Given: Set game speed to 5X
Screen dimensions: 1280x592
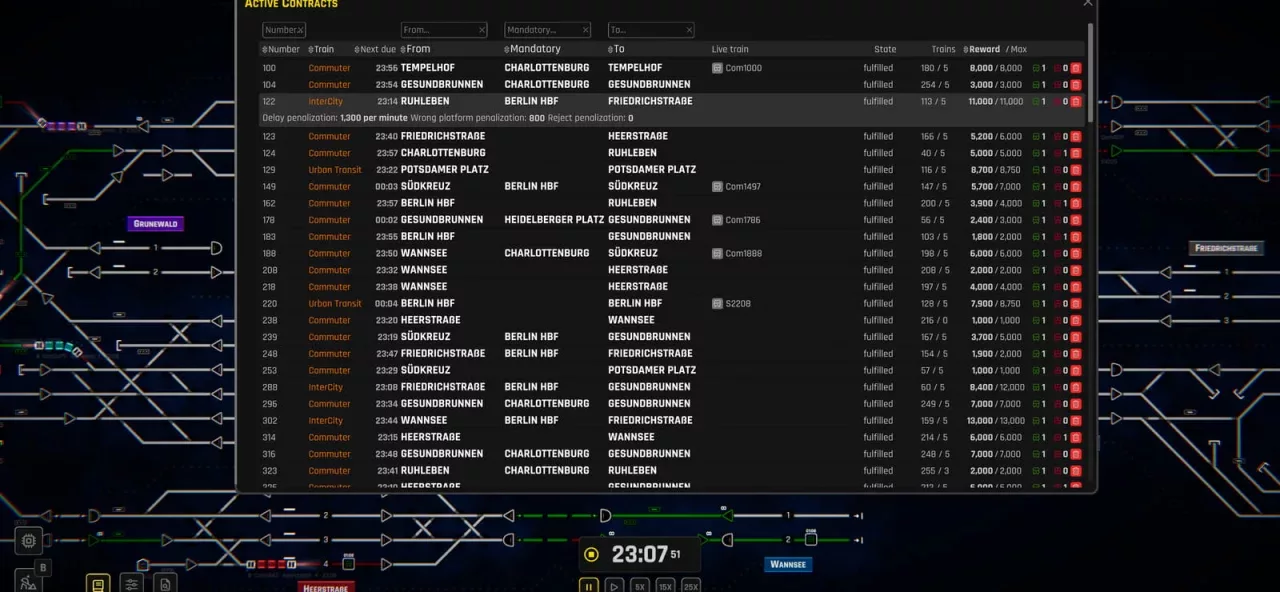Looking at the screenshot, I should coord(640,586).
